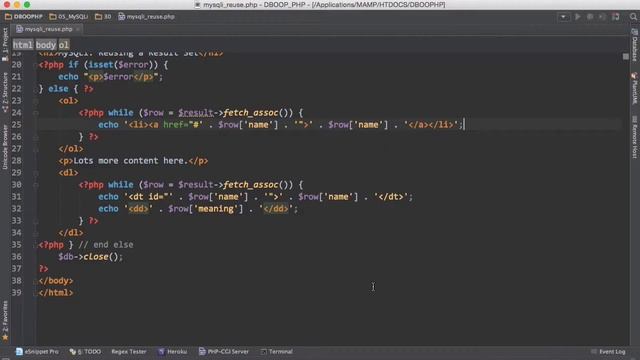Screen dimensions: 640x360
Task: Click the else keyword on line 22
Action: click(x=58, y=89)
